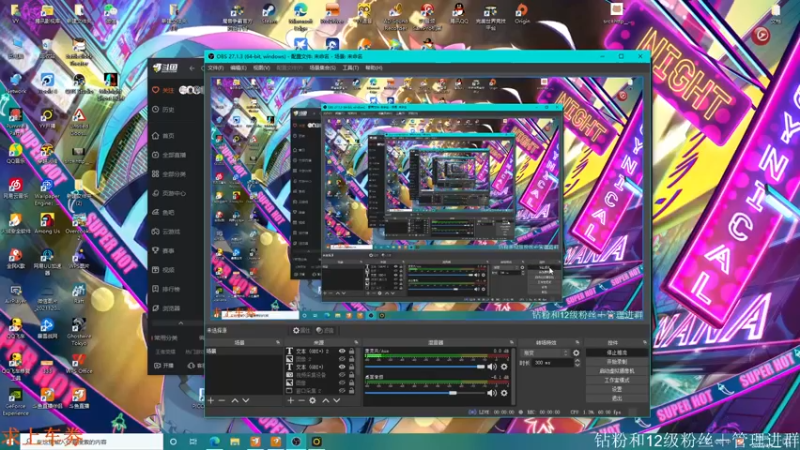This screenshot has height=450, width=800.
Task: Open source properties gear in sources toolbar
Action: pyautogui.click(x=313, y=400)
